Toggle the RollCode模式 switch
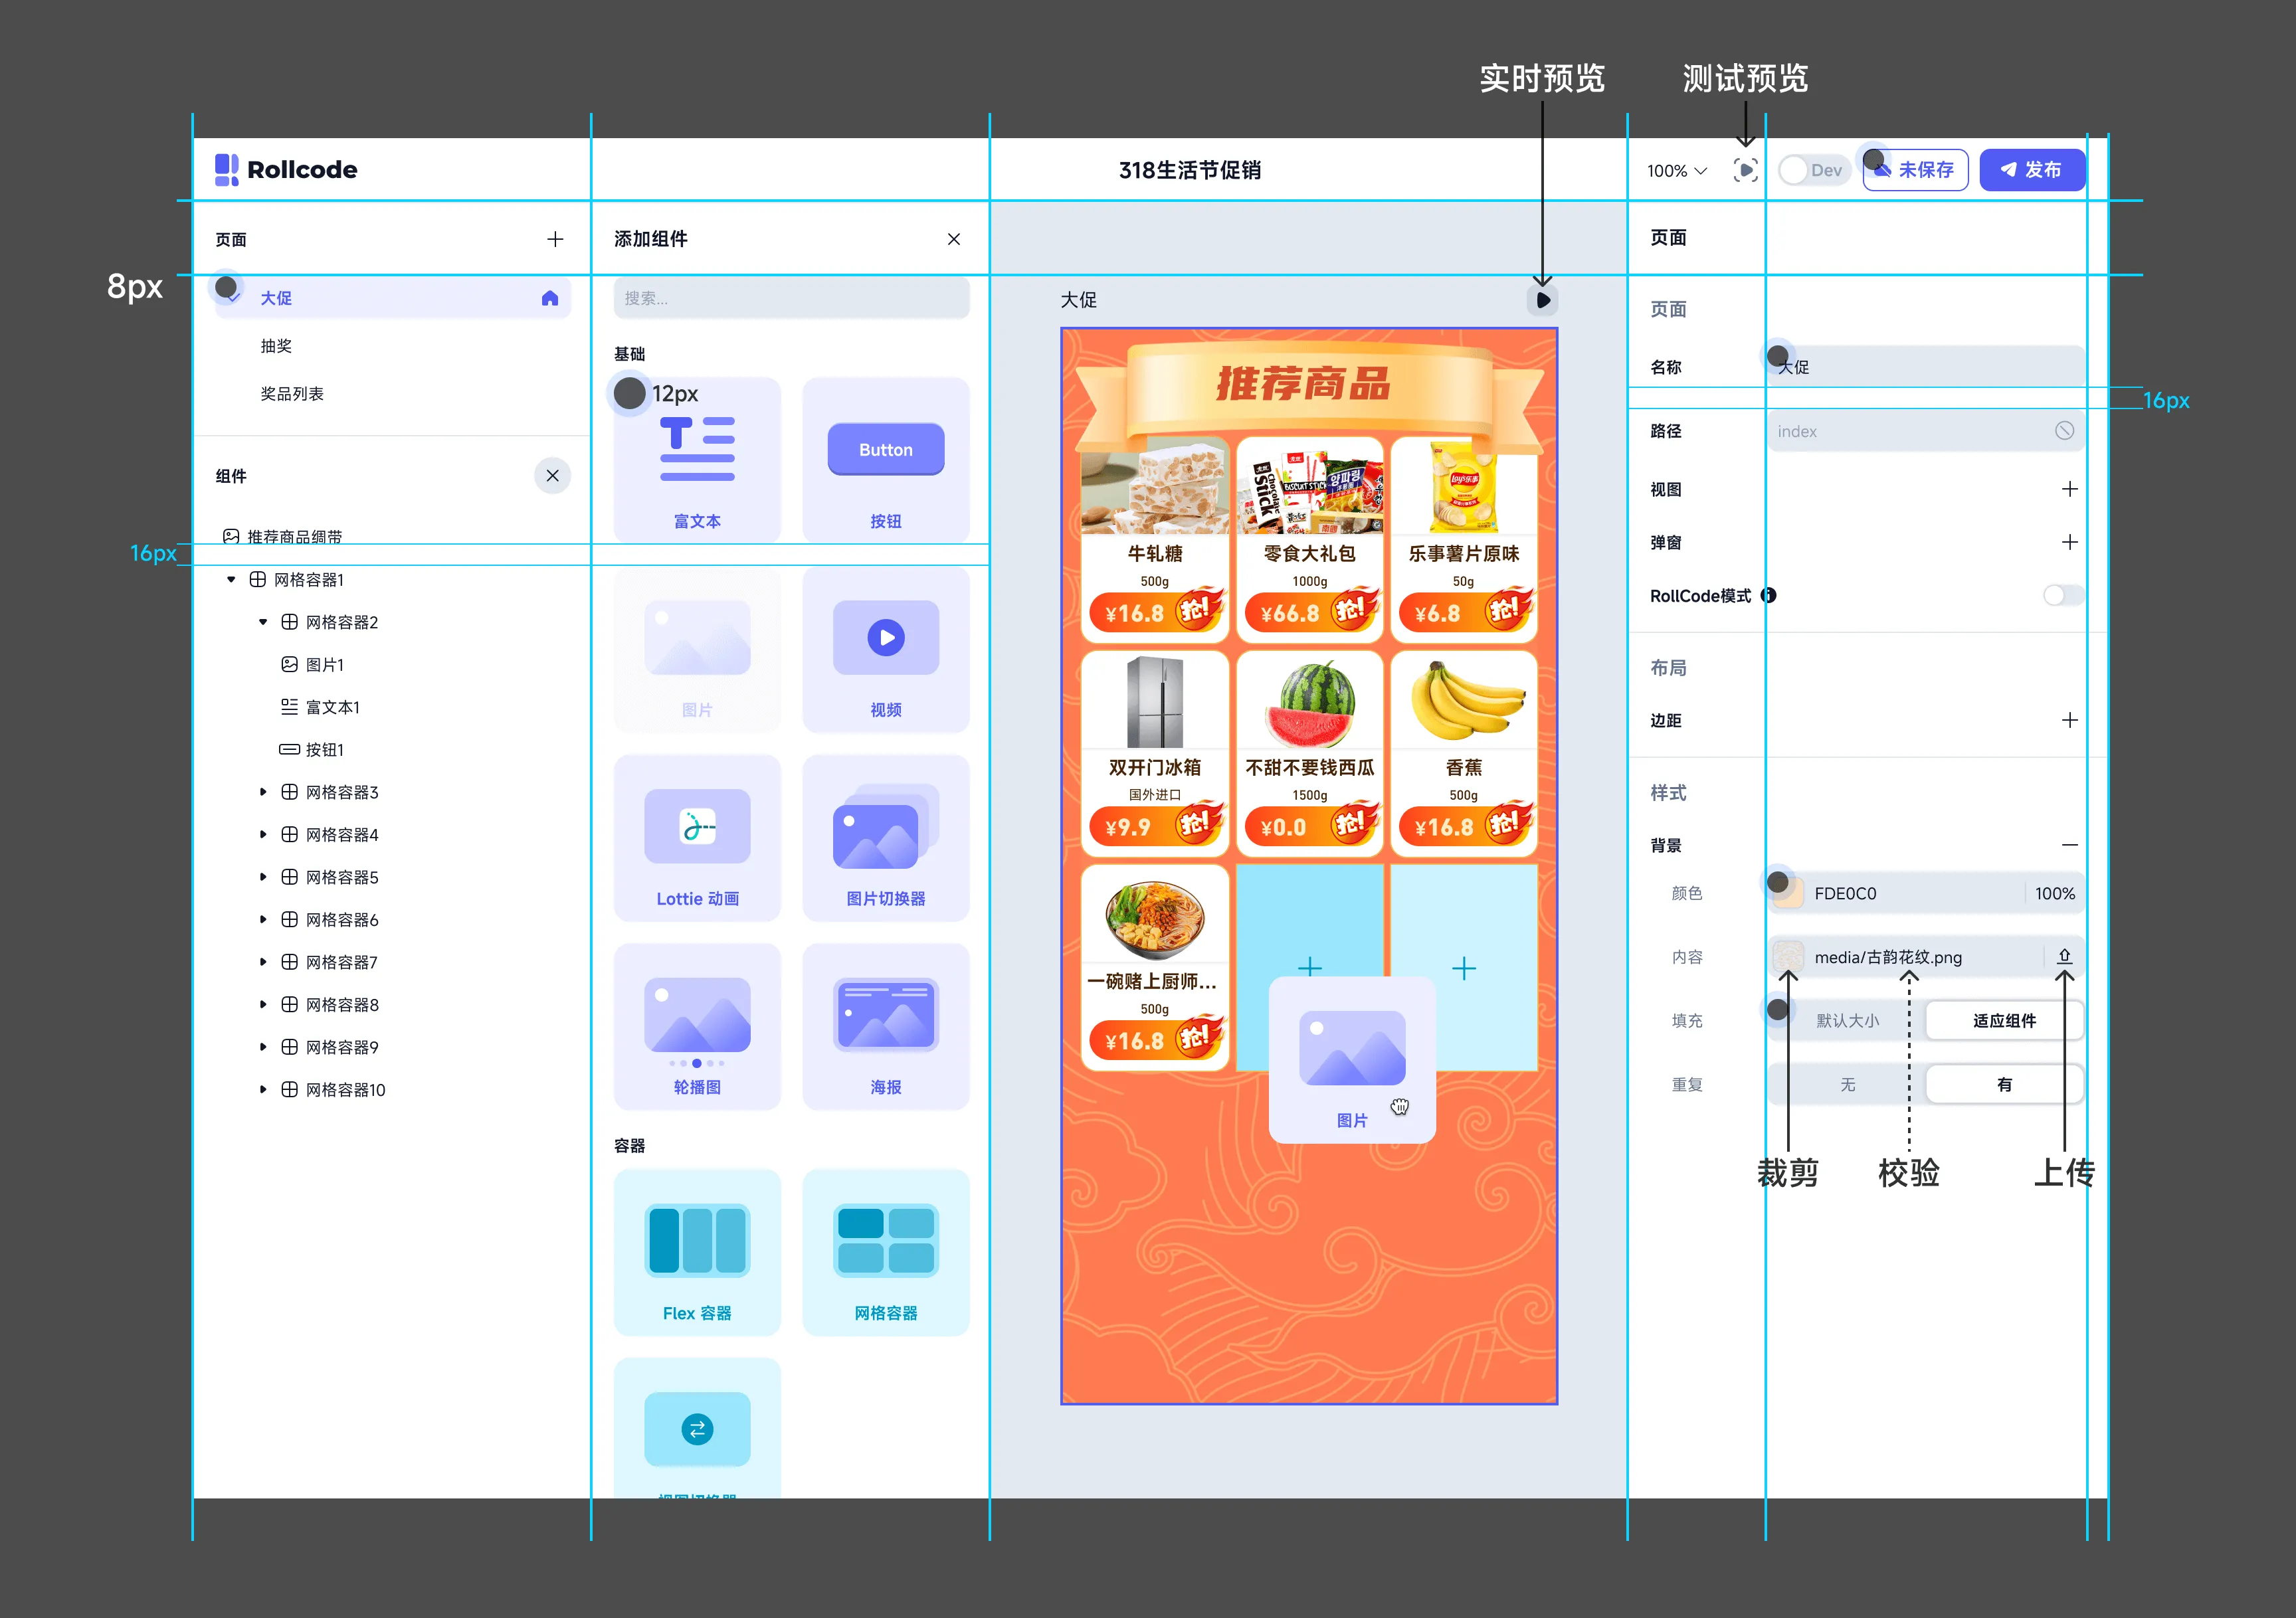Viewport: 2296px width, 1618px height. tap(2063, 596)
